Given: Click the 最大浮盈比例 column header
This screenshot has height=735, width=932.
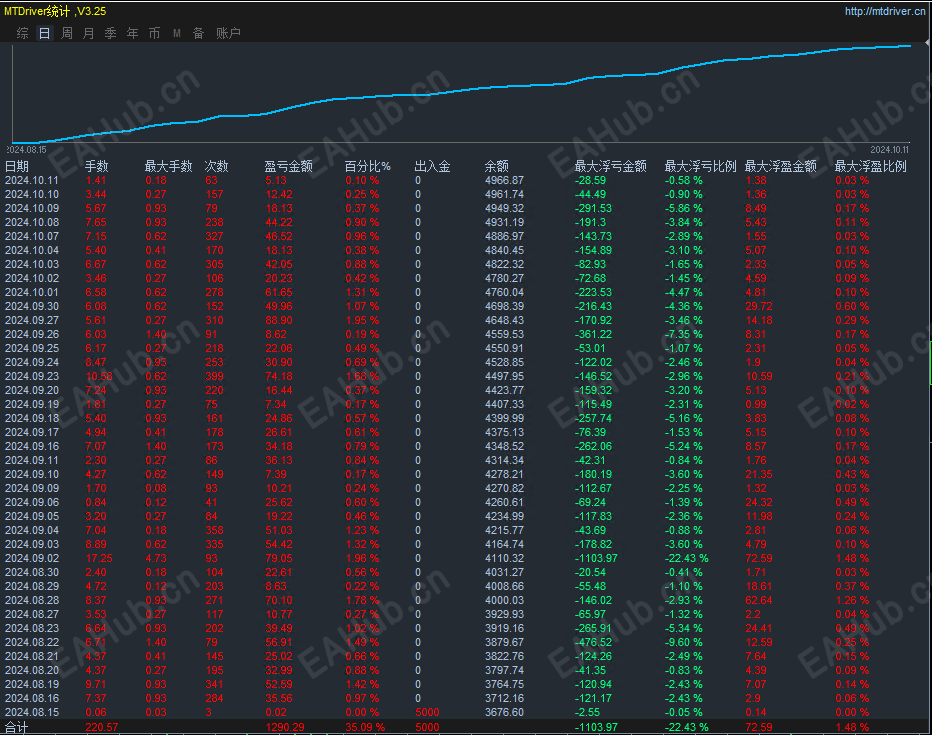Looking at the screenshot, I should [870, 166].
